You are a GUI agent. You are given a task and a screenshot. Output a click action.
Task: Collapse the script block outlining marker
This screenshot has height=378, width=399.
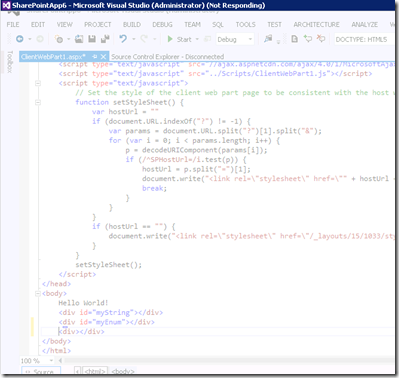point(38,83)
